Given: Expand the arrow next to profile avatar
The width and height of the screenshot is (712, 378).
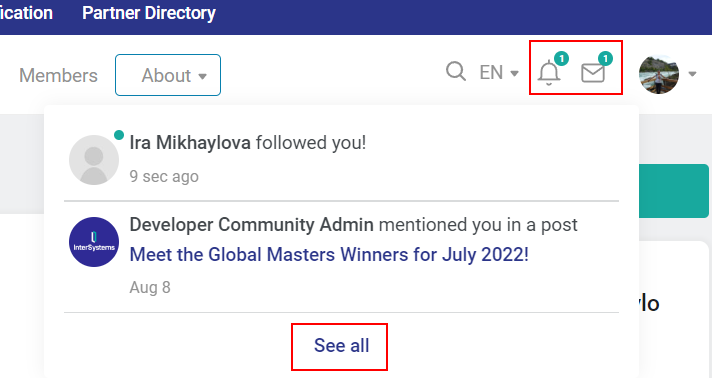Looking at the screenshot, I should [692, 74].
